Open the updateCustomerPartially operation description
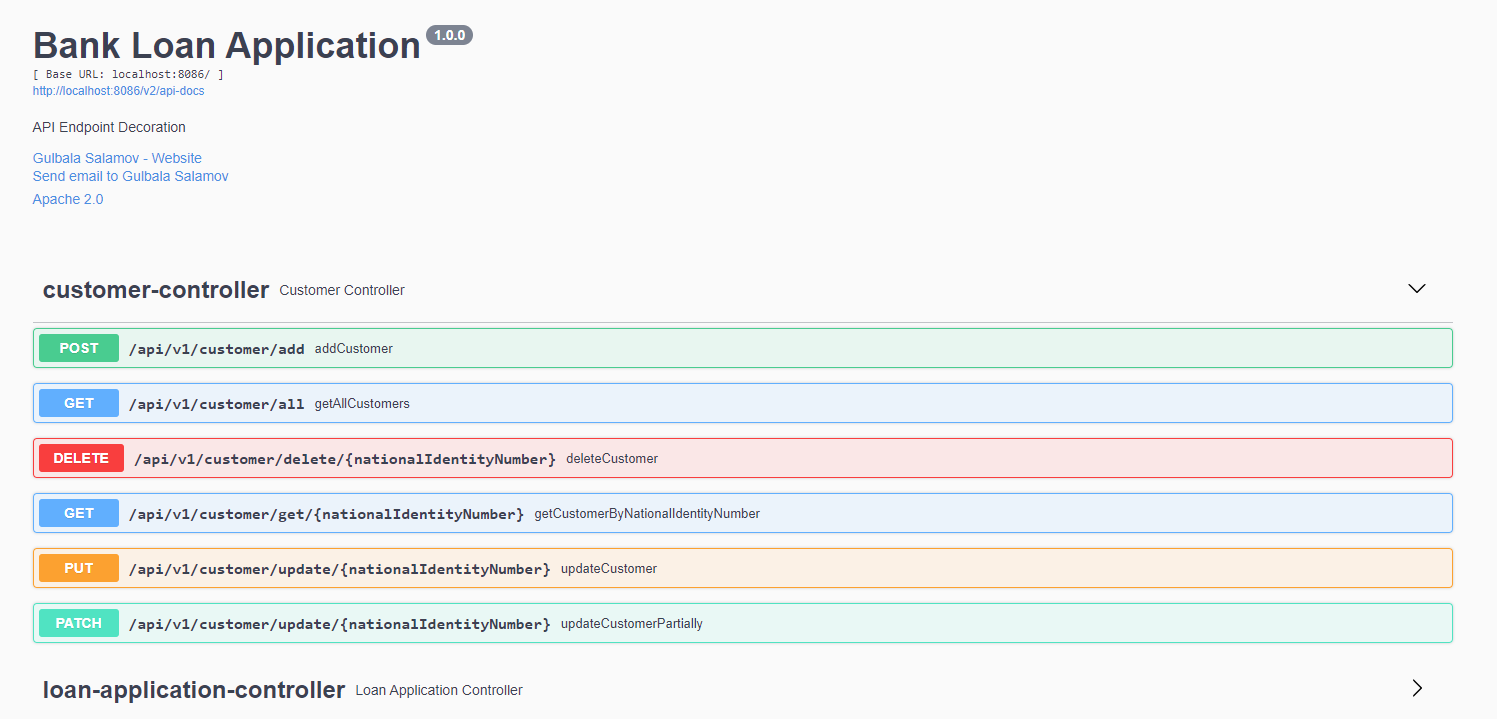Image resolution: width=1497 pixels, height=719 pixels. 632,623
